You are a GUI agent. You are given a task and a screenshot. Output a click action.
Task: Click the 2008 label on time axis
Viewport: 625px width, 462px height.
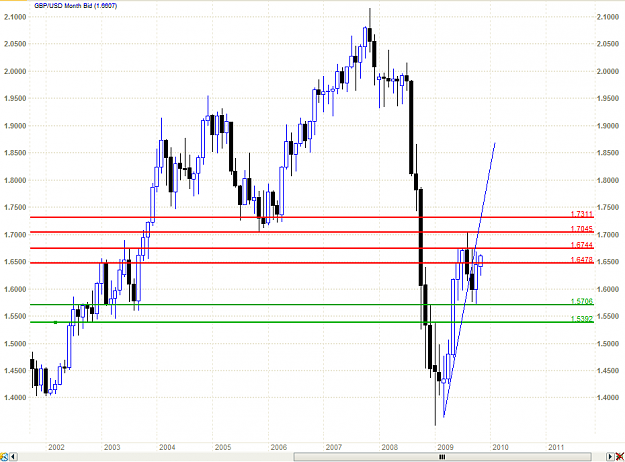tap(389, 447)
